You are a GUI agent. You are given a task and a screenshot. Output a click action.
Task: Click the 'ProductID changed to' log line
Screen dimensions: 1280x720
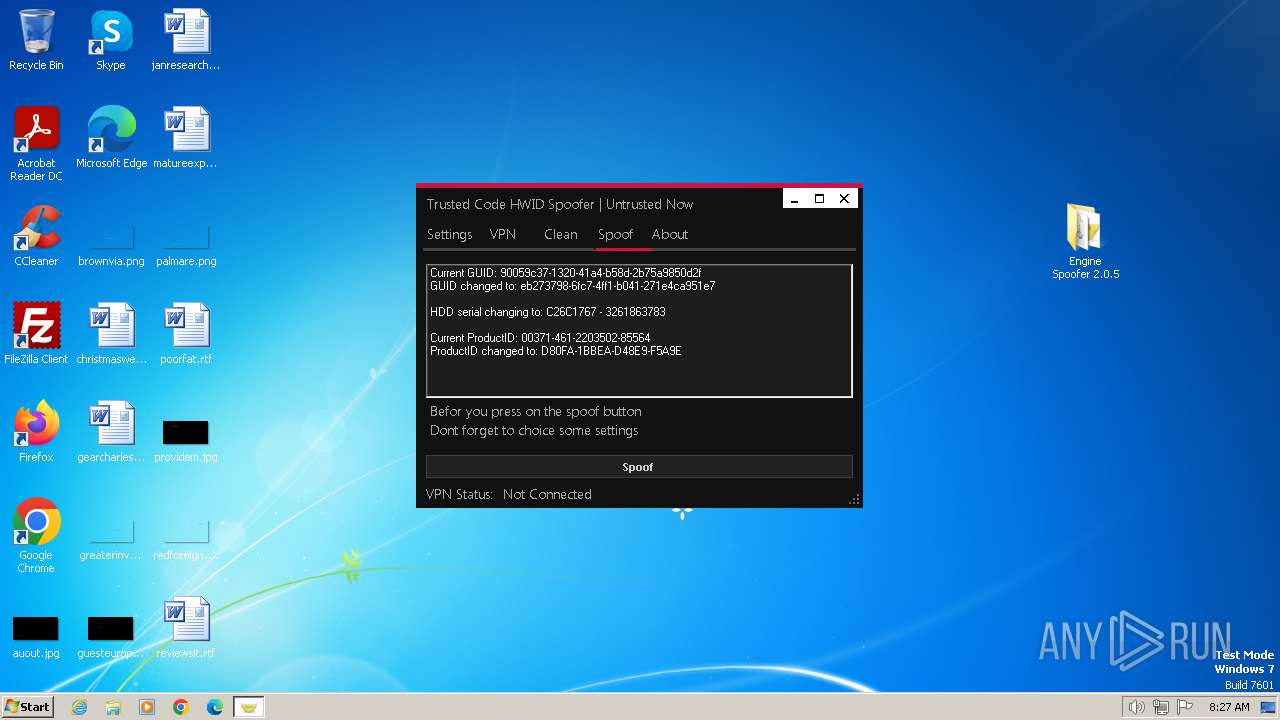[x=556, y=351]
